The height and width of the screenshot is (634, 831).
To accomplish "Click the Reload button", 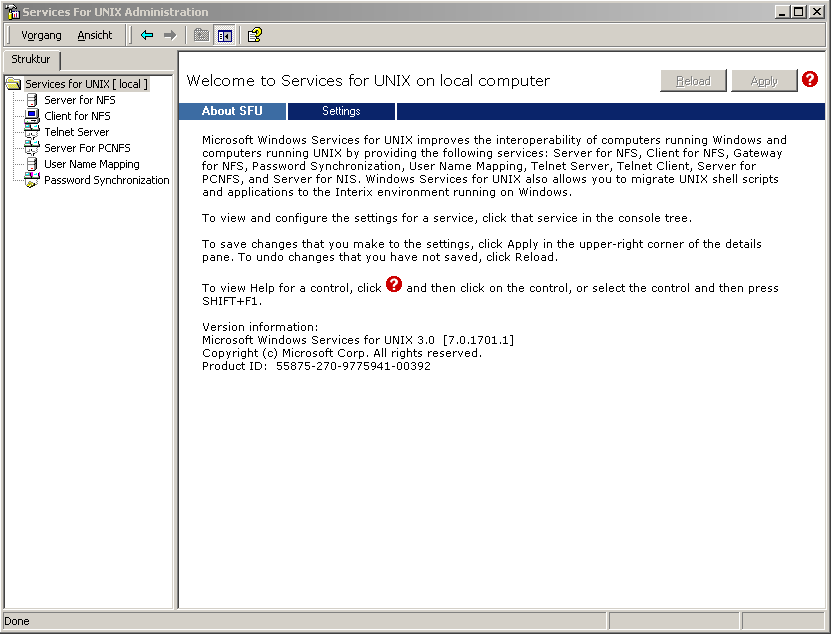I will [x=693, y=81].
